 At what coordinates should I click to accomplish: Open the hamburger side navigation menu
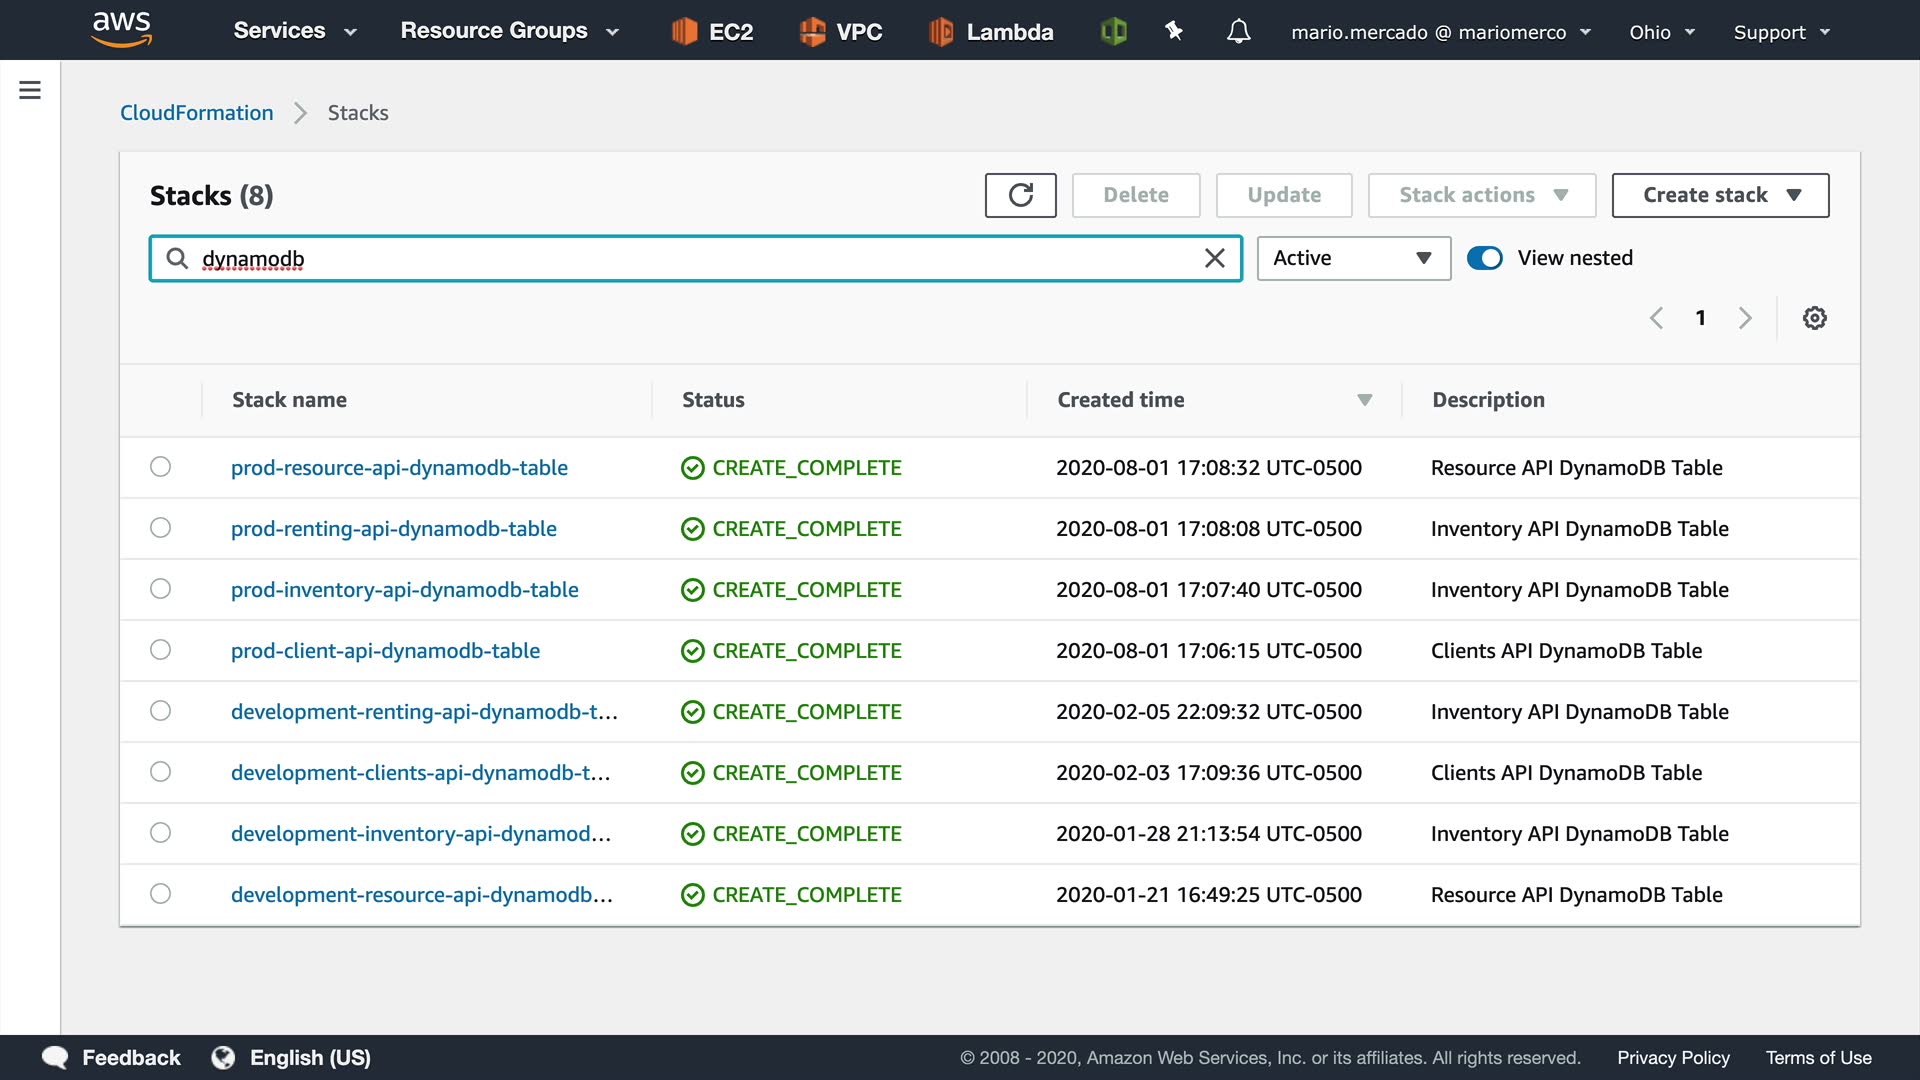click(x=30, y=90)
